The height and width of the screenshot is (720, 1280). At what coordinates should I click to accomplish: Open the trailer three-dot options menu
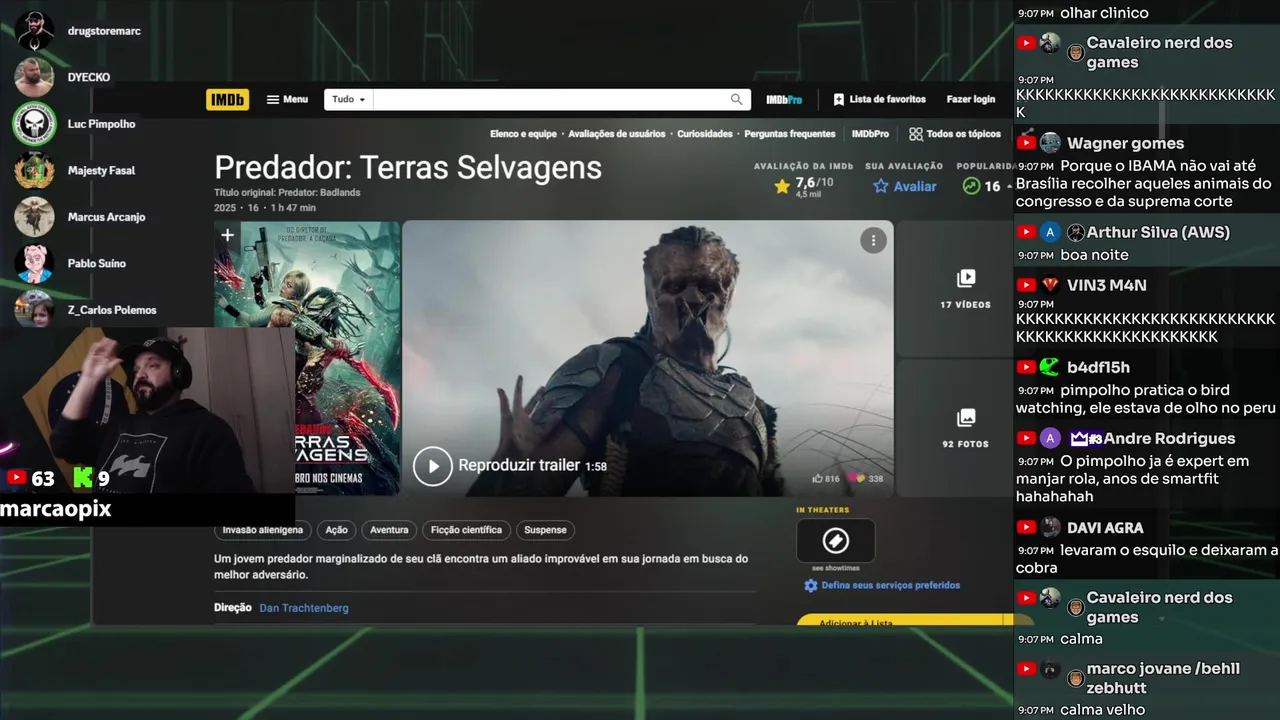click(x=873, y=240)
